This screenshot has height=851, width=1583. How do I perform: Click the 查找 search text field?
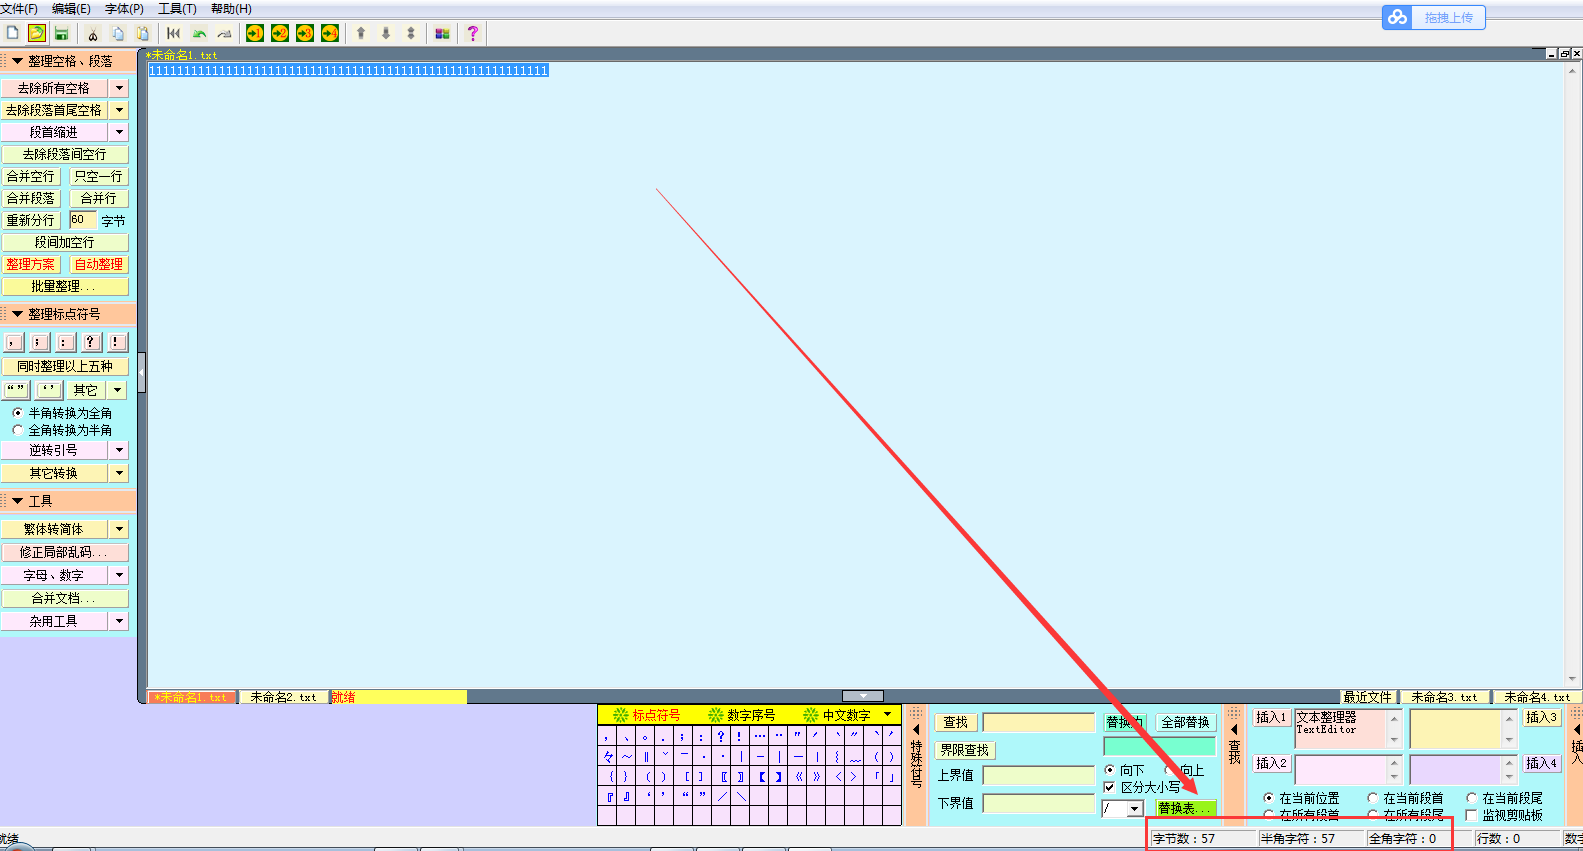point(1039,722)
